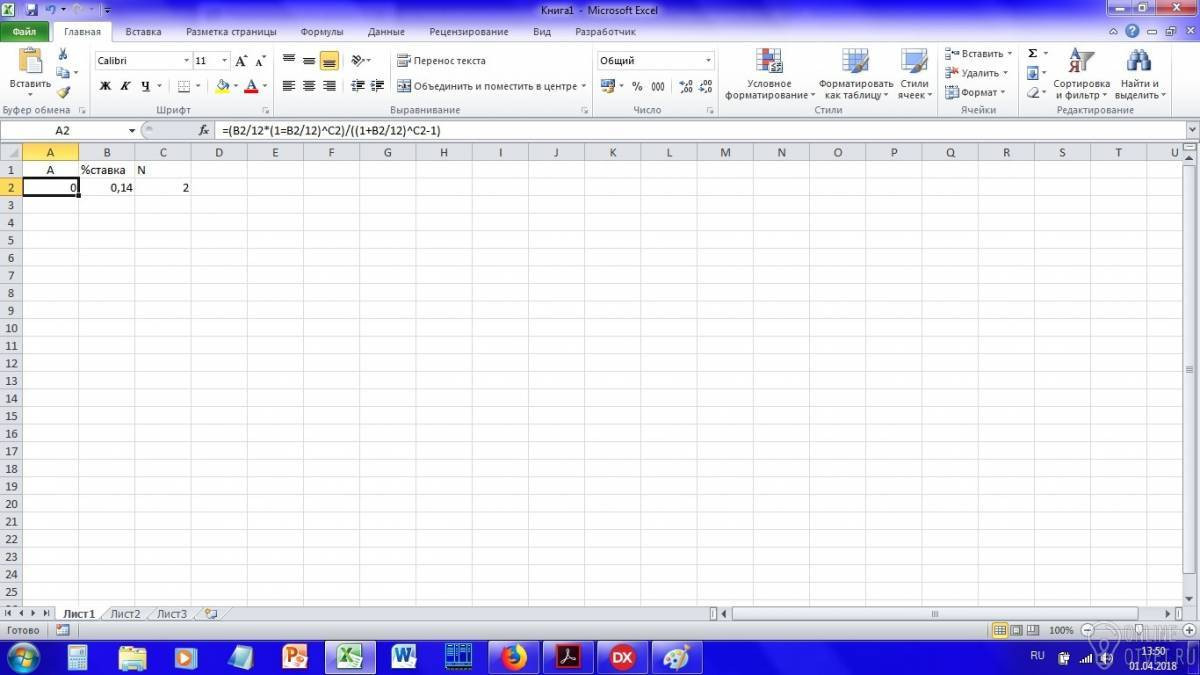Open the number format dropdown showing Общий
1200x675 pixels.
pos(708,61)
